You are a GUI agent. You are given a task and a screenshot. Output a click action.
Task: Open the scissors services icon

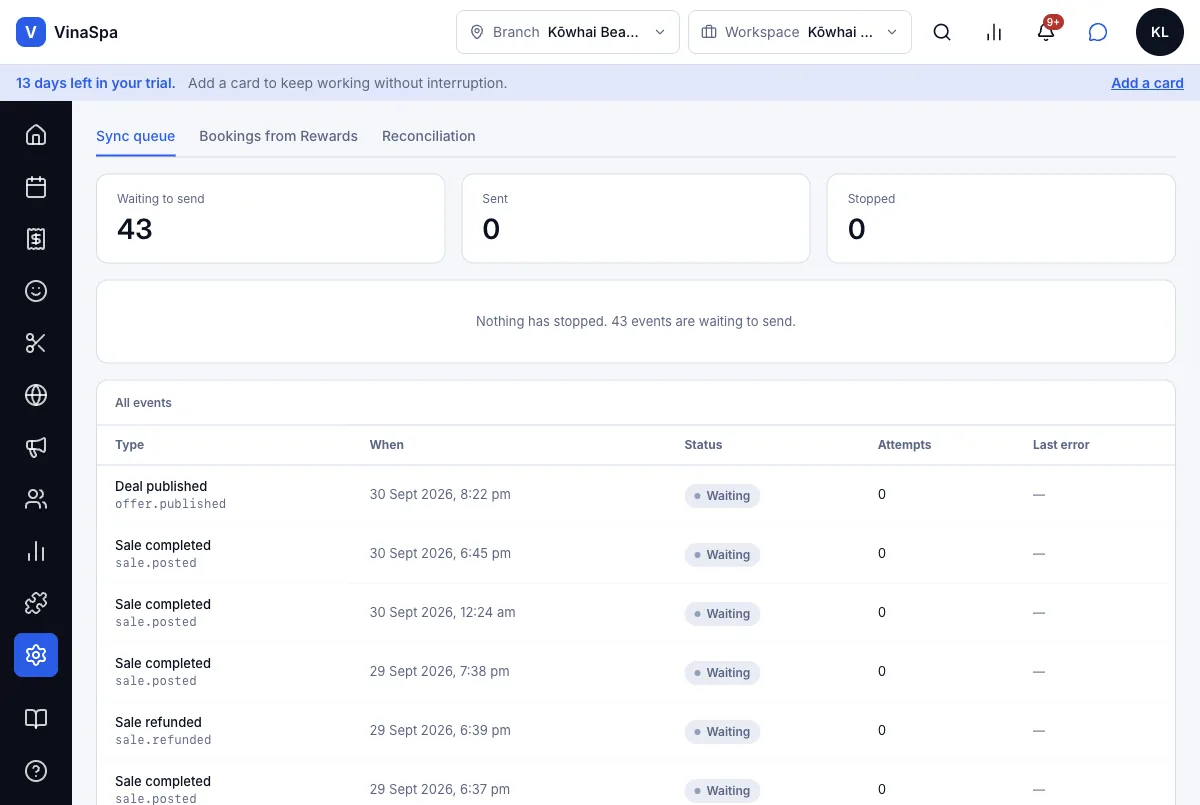pyautogui.click(x=36, y=343)
